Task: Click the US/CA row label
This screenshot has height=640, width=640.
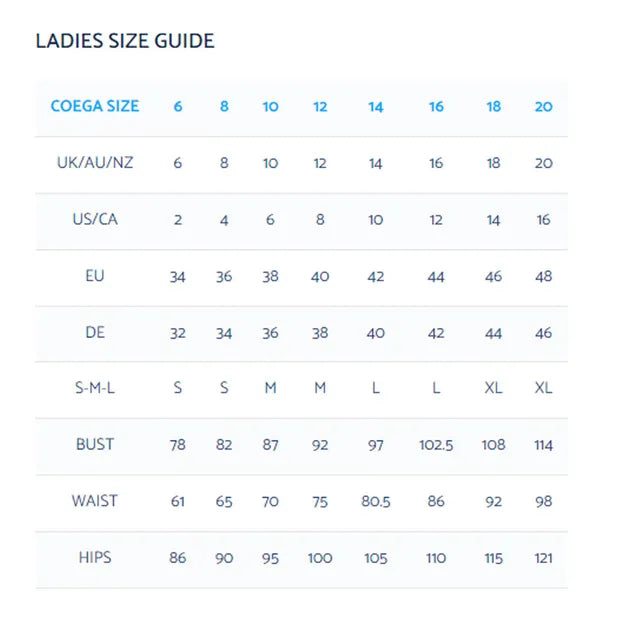Action: click(95, 219)
